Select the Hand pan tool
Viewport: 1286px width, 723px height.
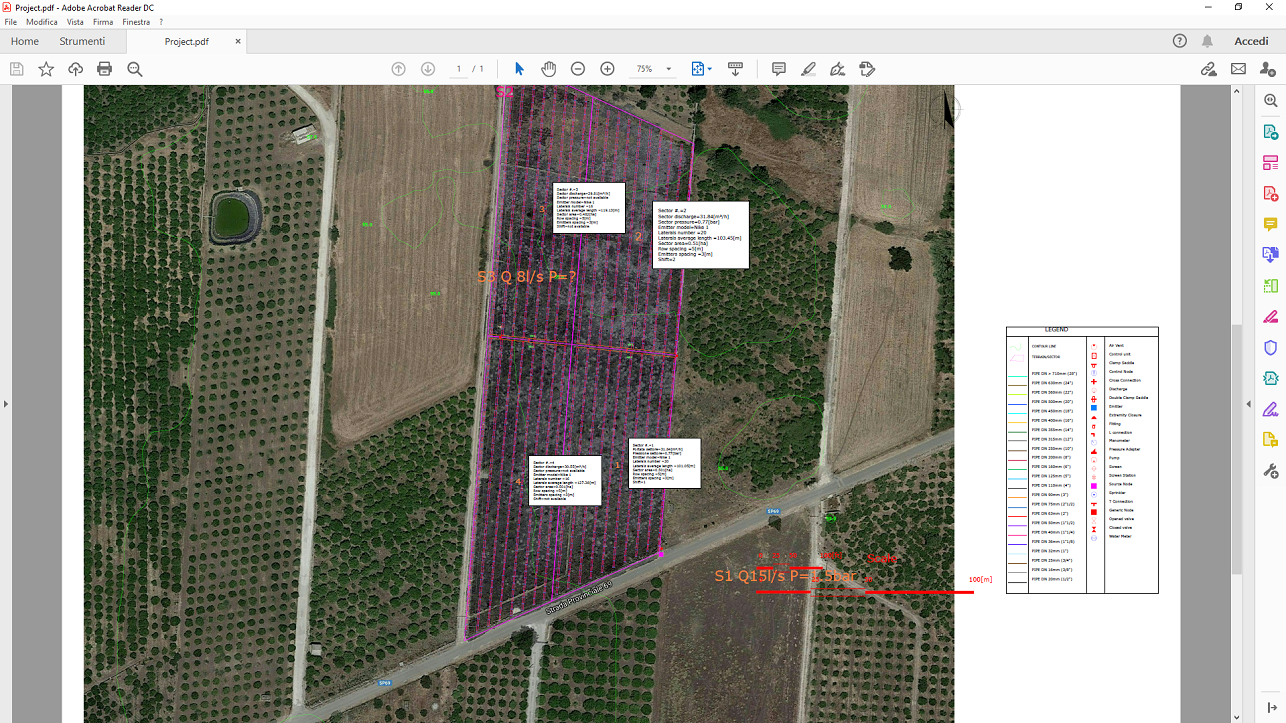tap(548, 69)
